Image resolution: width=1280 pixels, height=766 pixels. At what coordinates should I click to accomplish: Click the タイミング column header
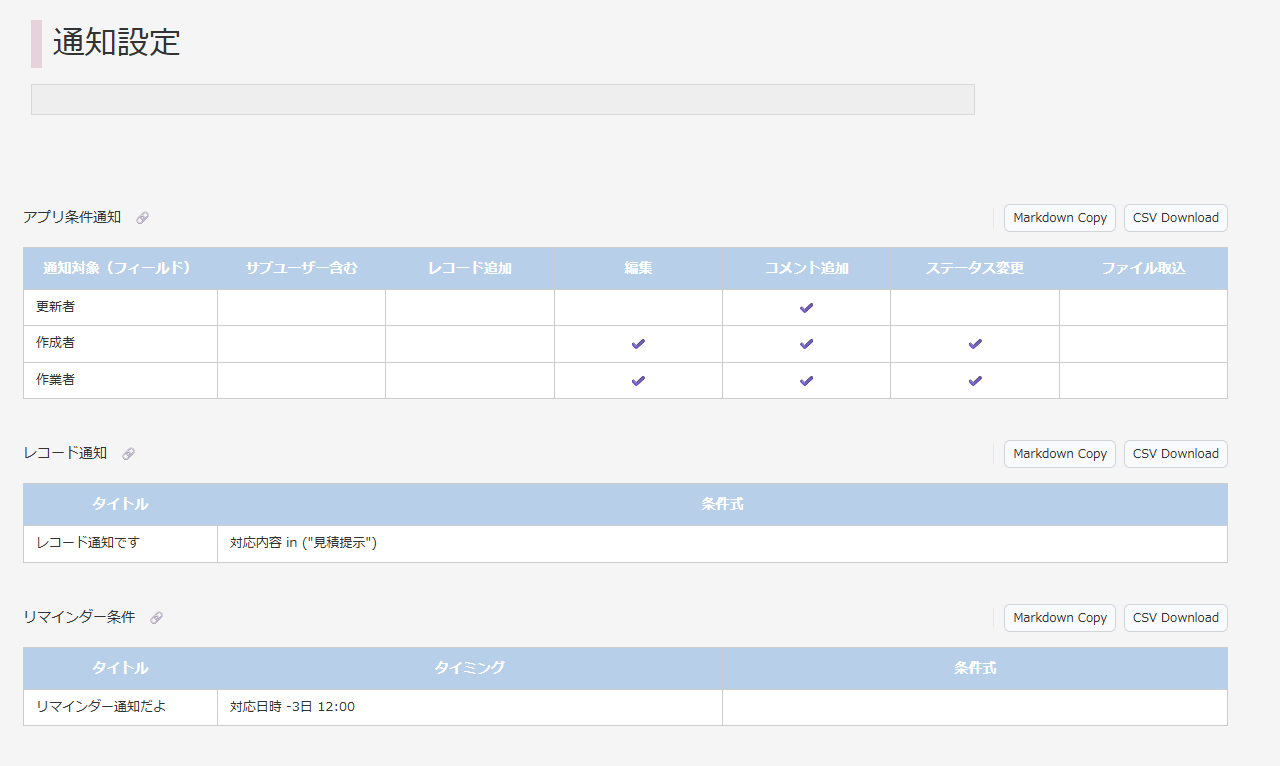(x=470, y=669)
